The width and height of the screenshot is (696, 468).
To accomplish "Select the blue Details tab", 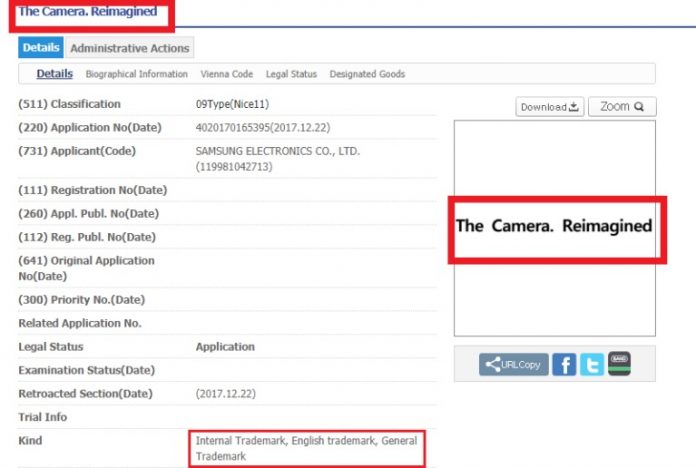I will click(x=41, y=48).
